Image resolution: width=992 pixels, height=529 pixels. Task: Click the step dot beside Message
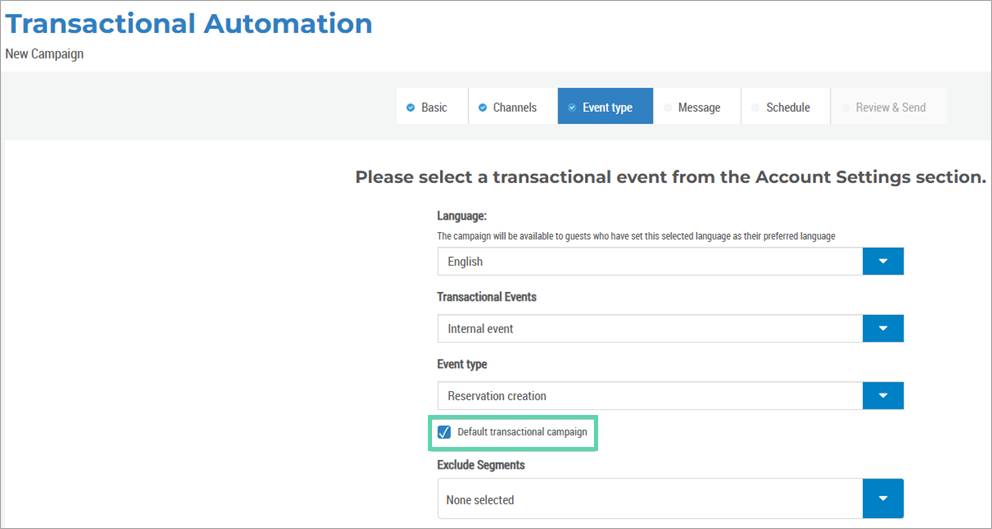click(667, 108)
